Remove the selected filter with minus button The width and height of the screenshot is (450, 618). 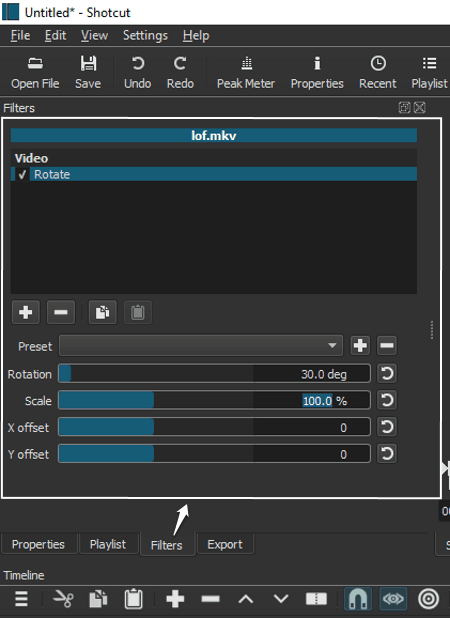click(x=61, y=313)
